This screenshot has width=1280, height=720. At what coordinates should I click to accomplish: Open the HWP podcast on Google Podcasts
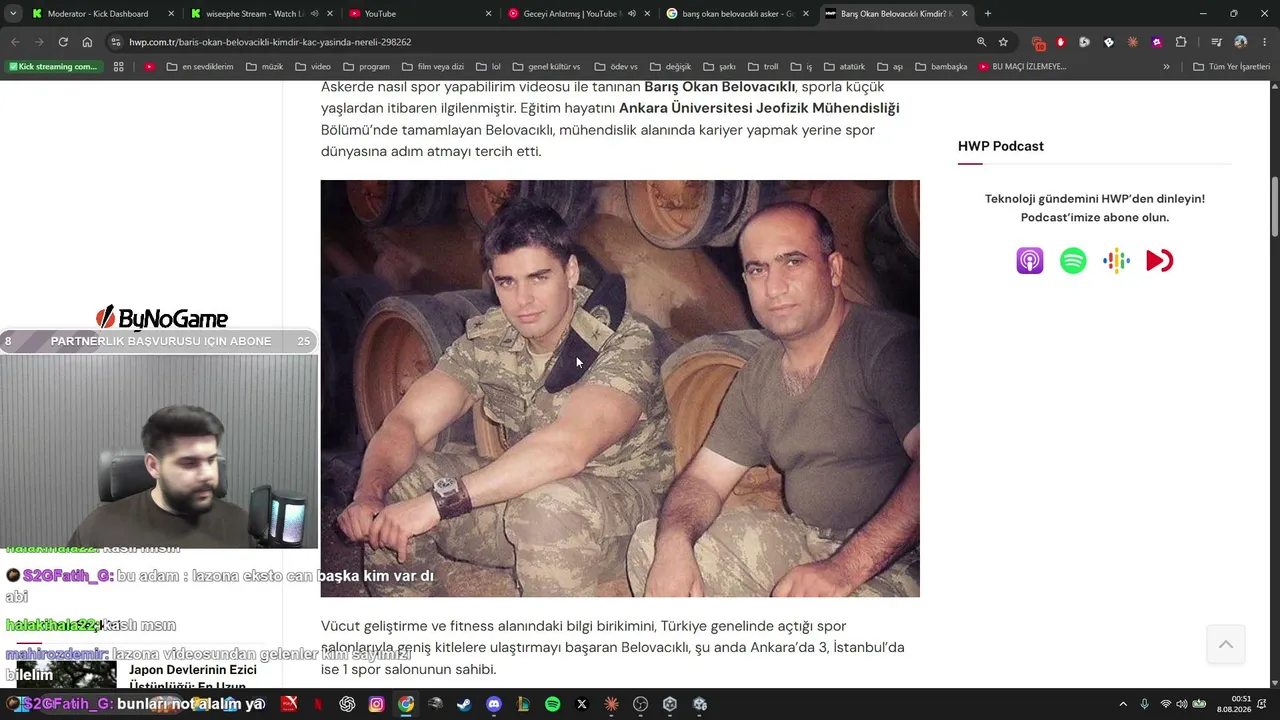(1116, 261)
